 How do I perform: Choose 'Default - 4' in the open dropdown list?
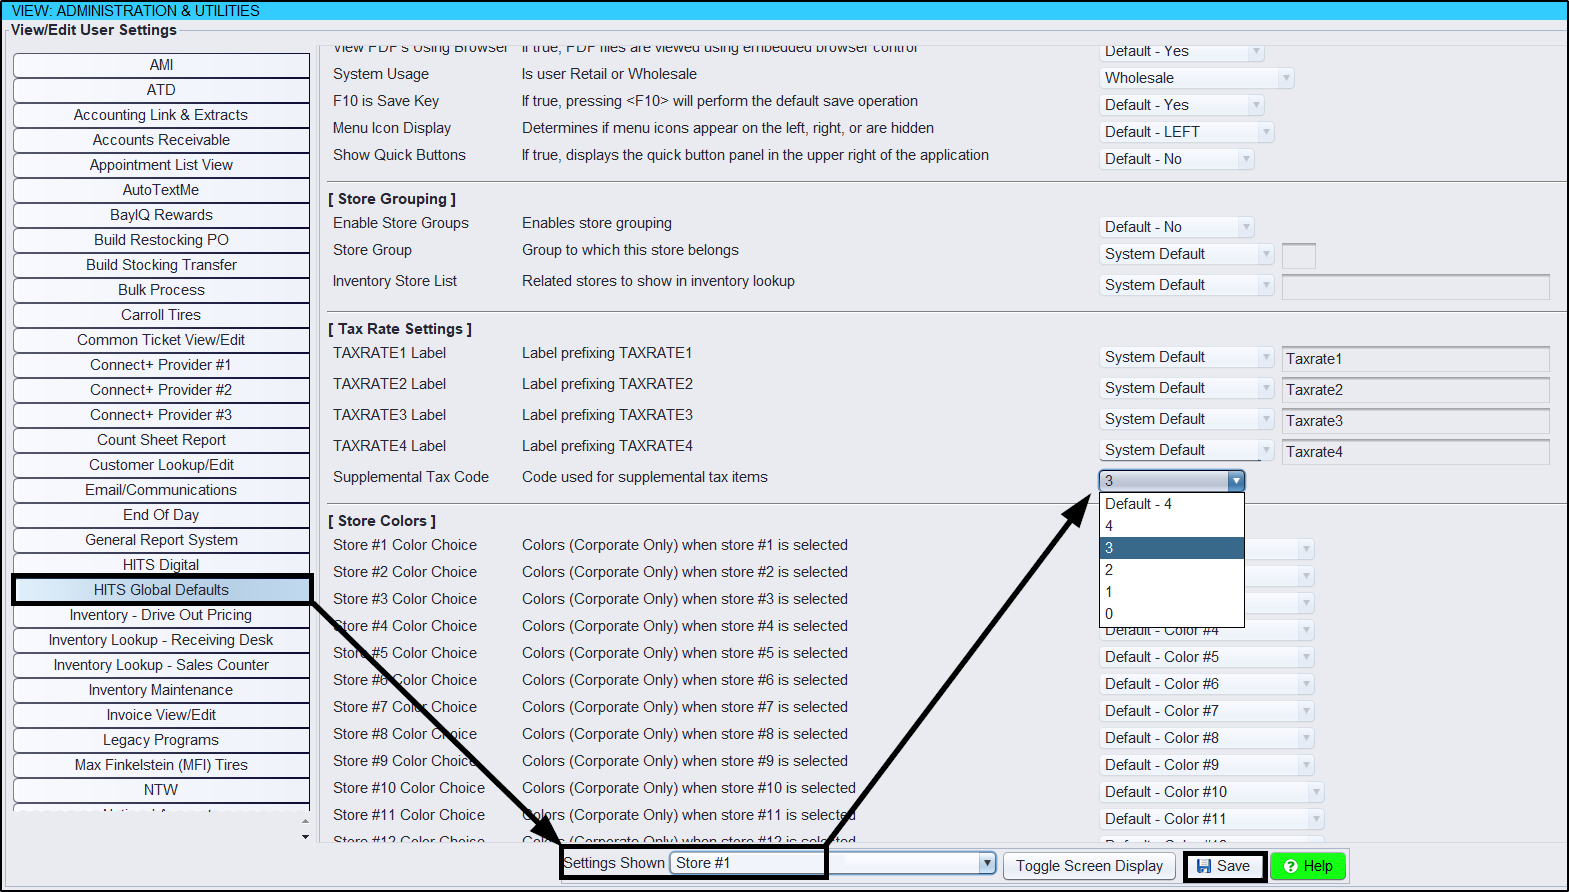(1171, 504)
